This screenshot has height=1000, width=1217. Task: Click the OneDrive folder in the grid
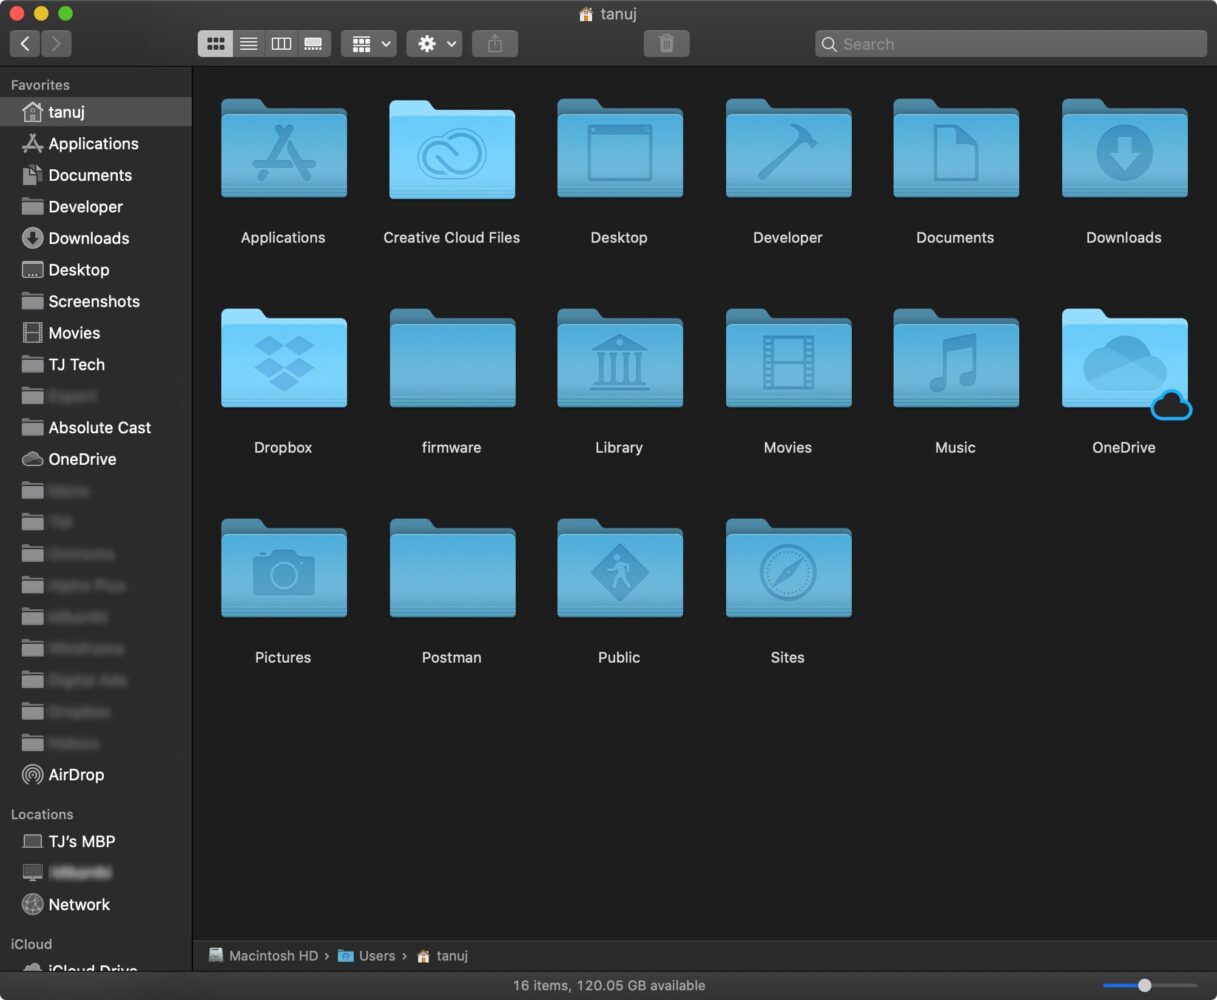pos(1124,360)
